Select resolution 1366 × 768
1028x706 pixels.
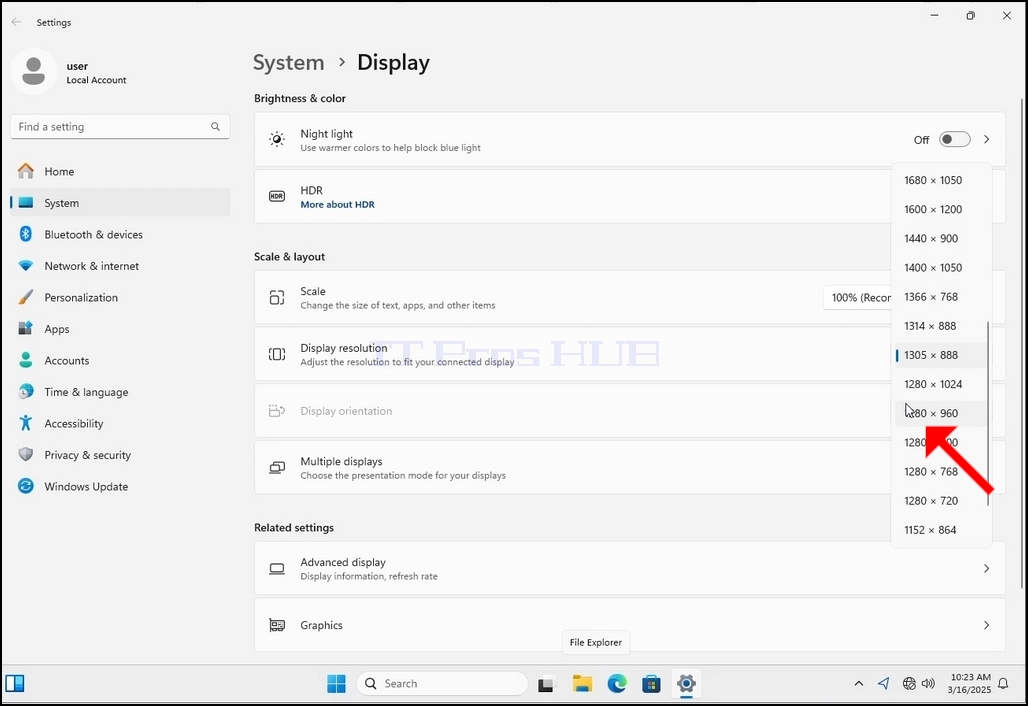[940, 297]
